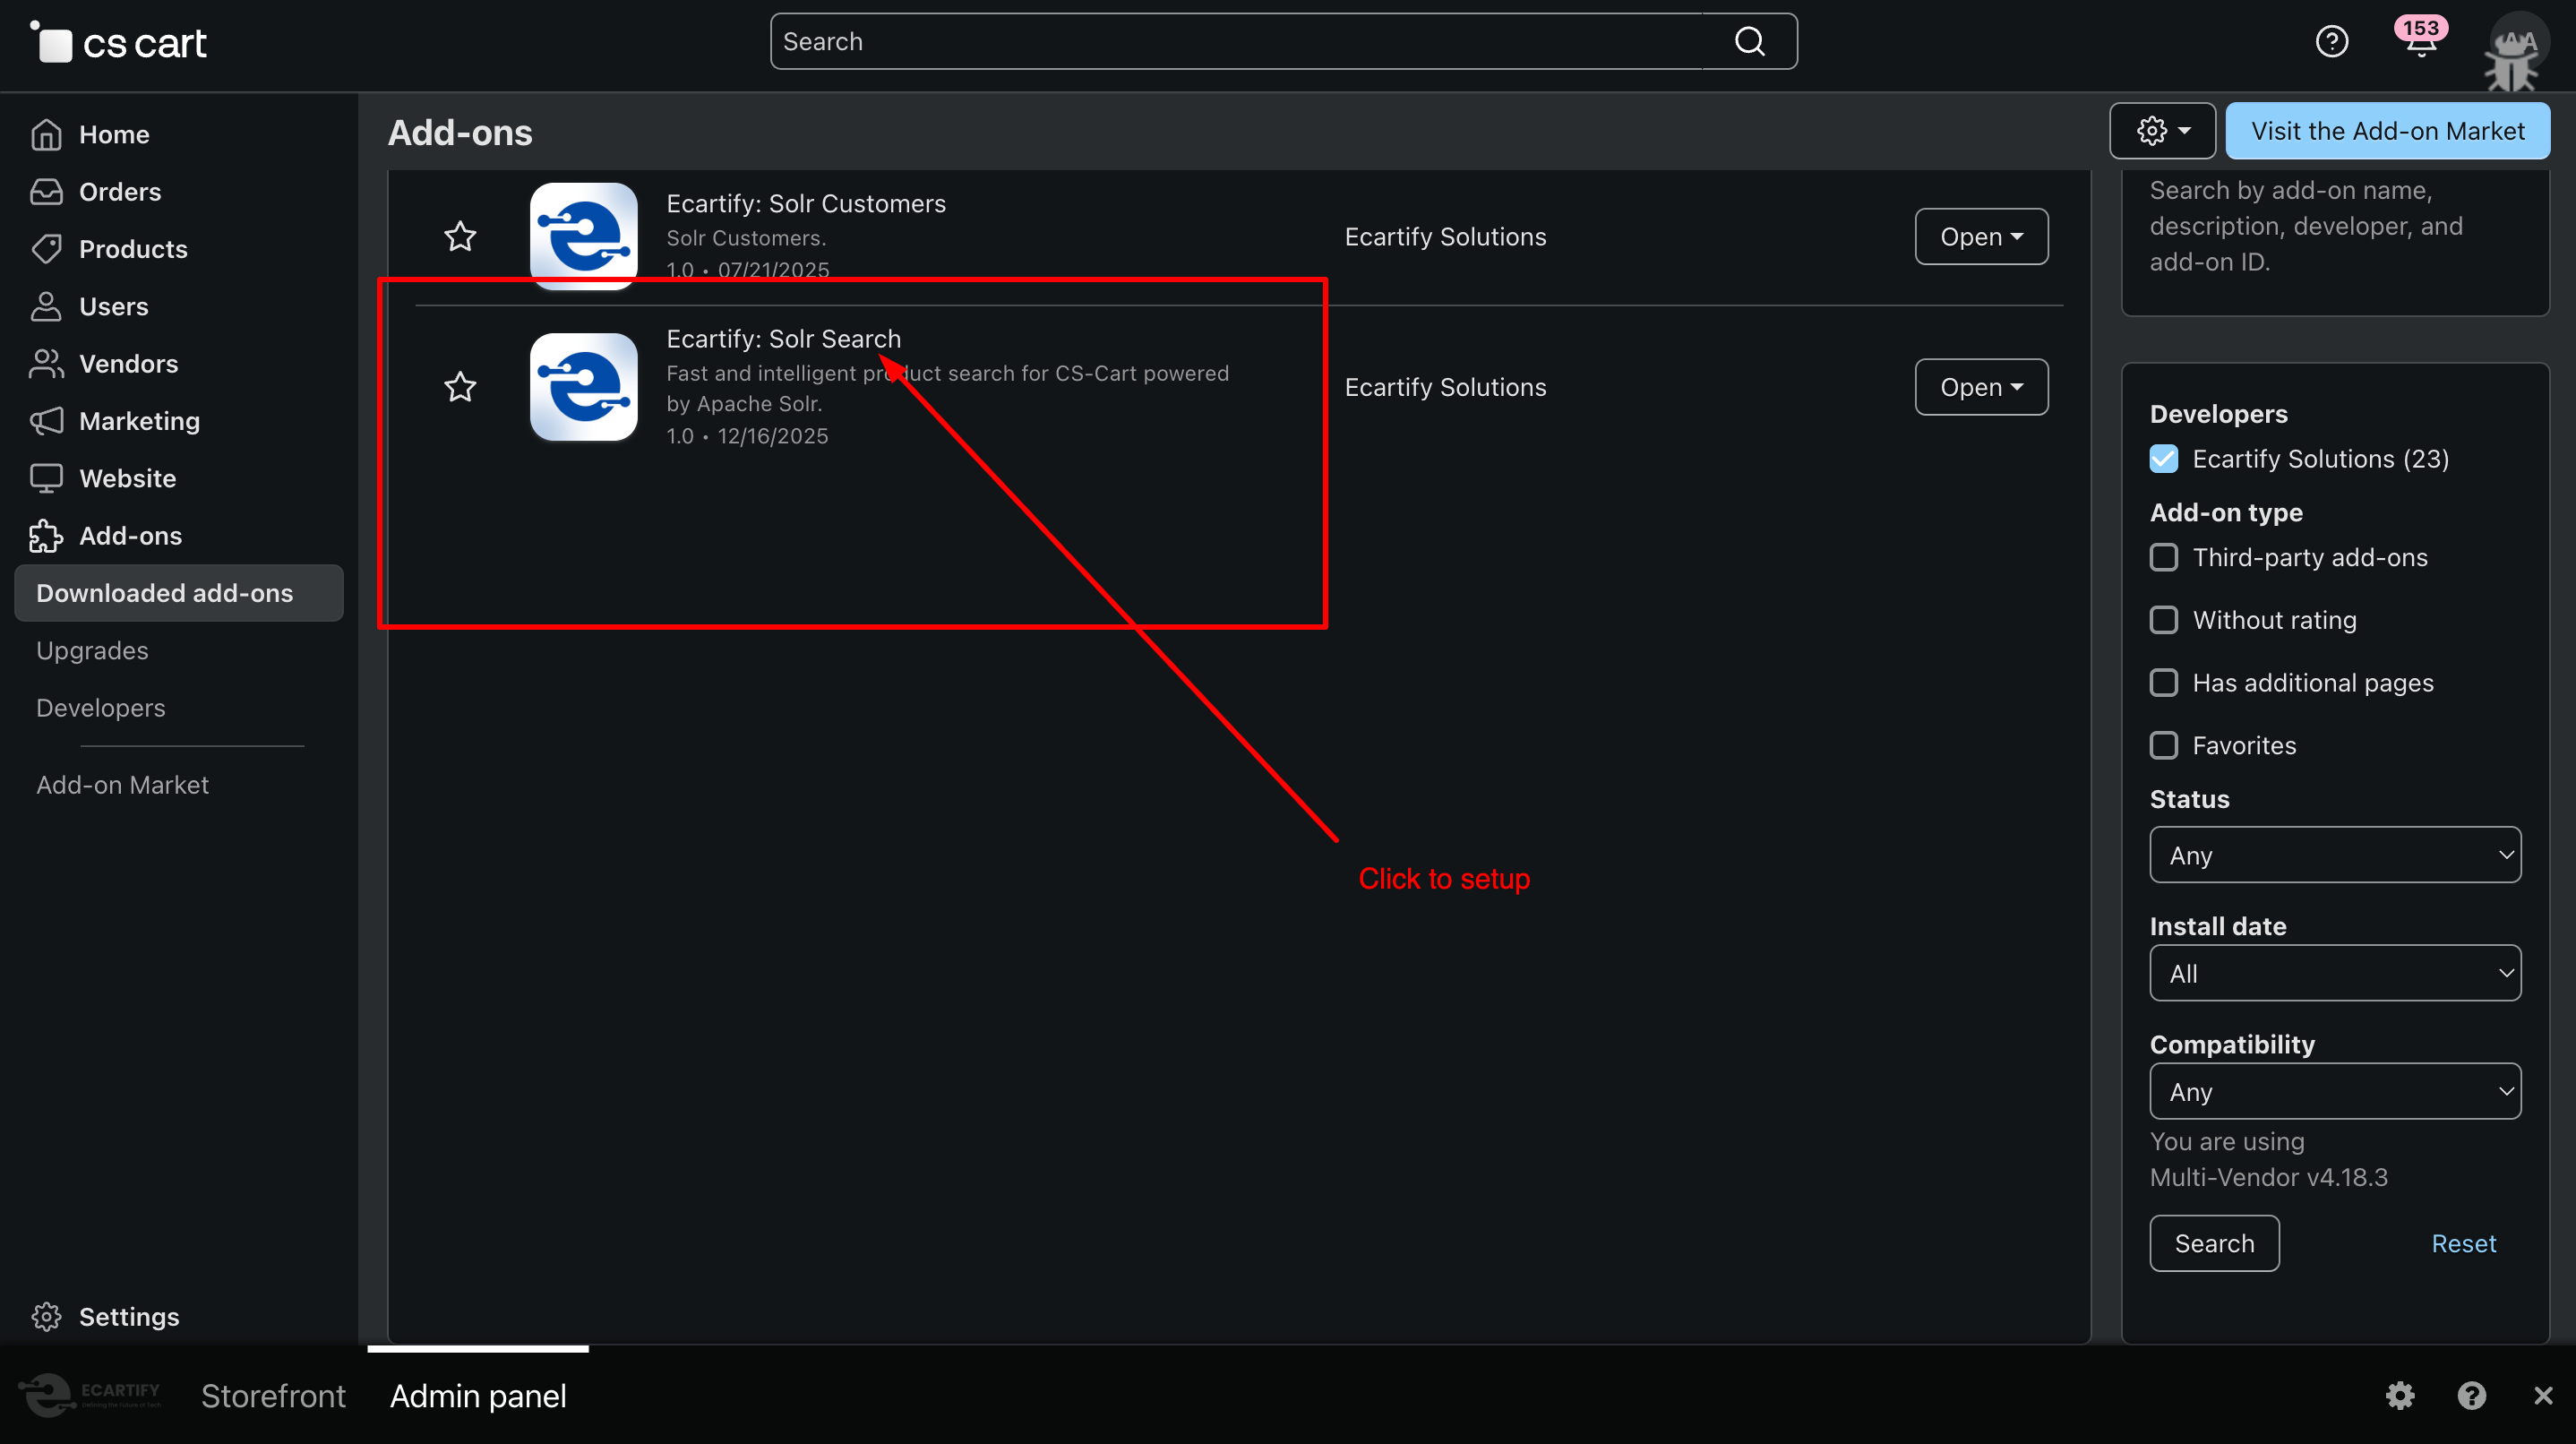This screenshot has height=1444, width=2576.
Task: Enable Third-party add-ons checkbox
Action: (2163, 557)
